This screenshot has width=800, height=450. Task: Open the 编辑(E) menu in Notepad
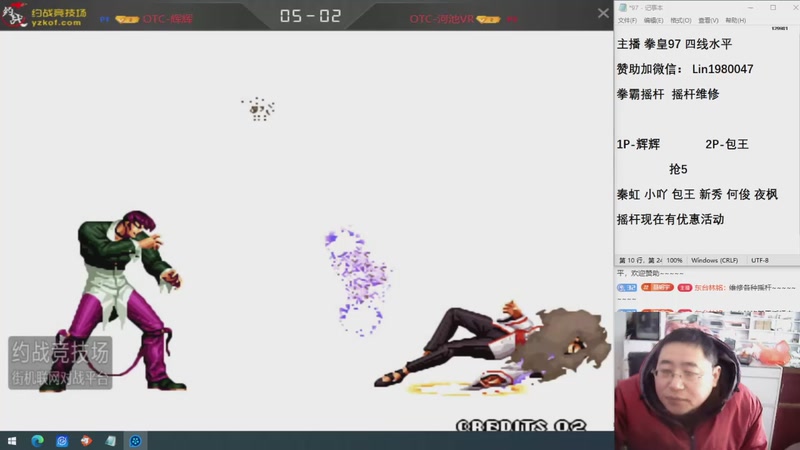(653, 20)
